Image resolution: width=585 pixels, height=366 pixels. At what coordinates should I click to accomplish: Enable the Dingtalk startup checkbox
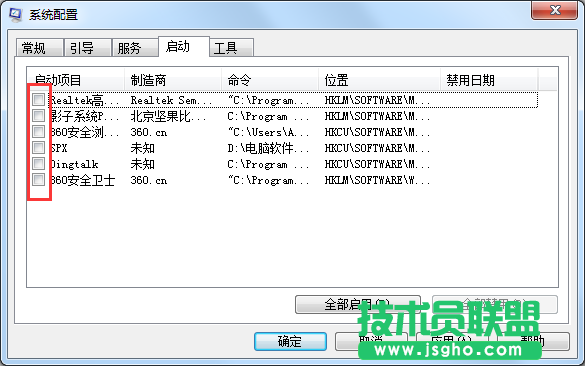38,164
